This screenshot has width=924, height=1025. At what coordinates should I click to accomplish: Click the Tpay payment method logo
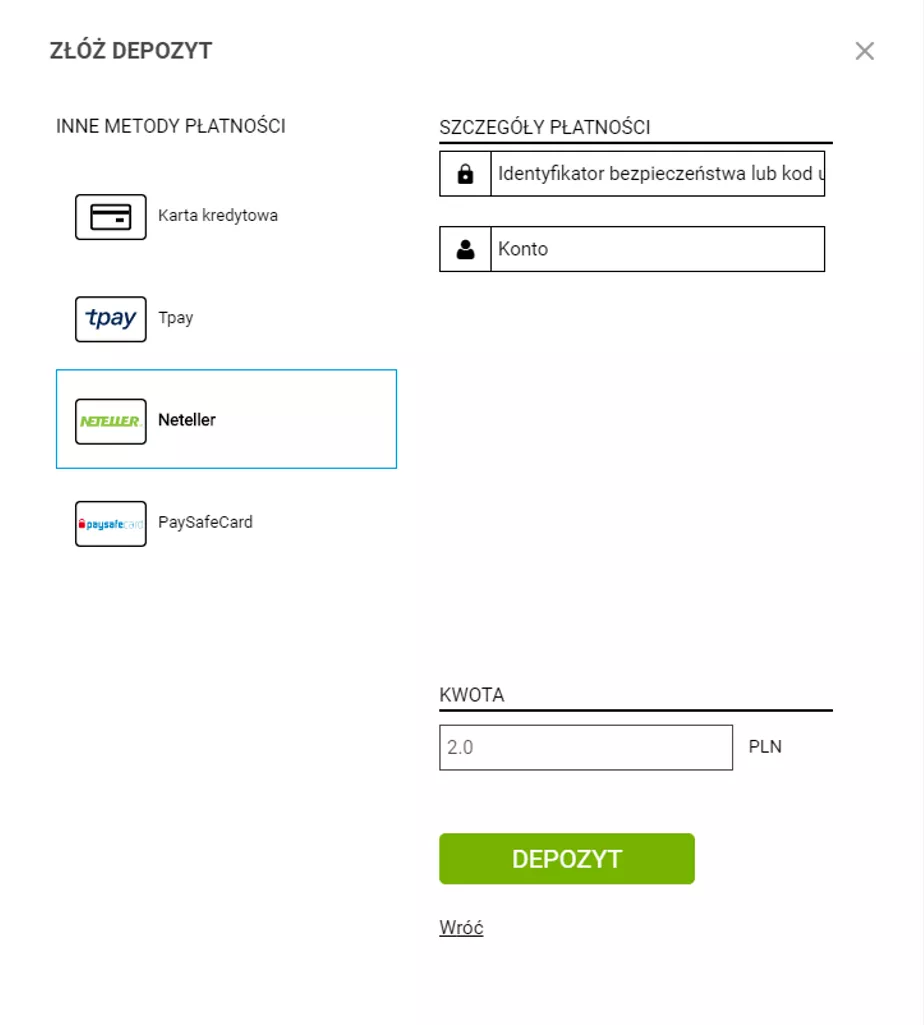coord(110,318)
